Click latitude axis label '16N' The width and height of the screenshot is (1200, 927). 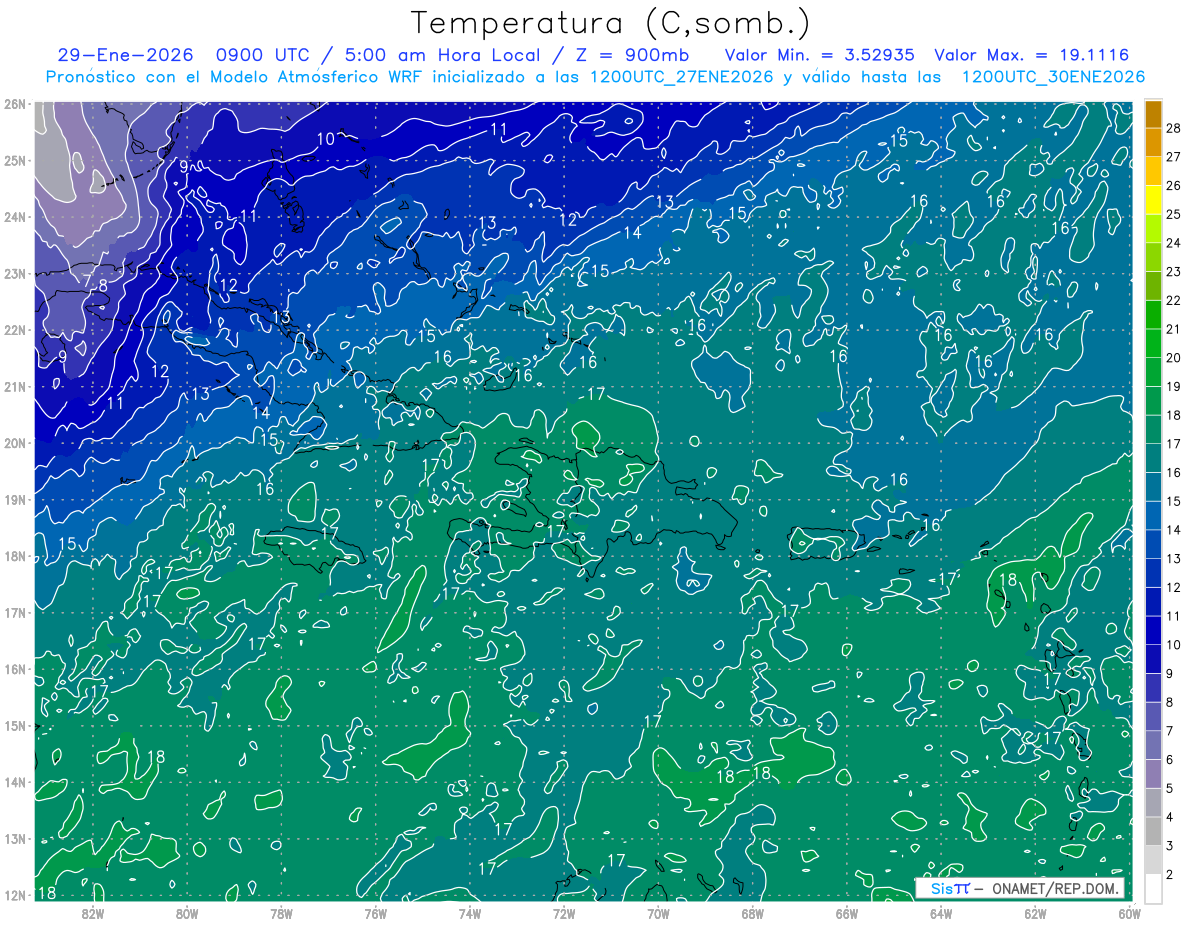(14, 669)
